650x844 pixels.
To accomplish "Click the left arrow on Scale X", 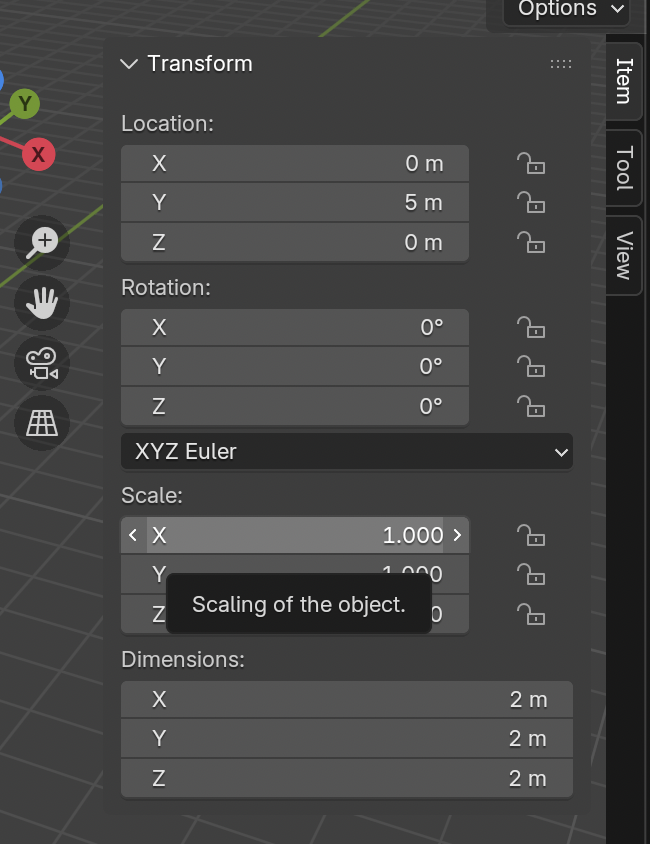I will click(133, 535).
